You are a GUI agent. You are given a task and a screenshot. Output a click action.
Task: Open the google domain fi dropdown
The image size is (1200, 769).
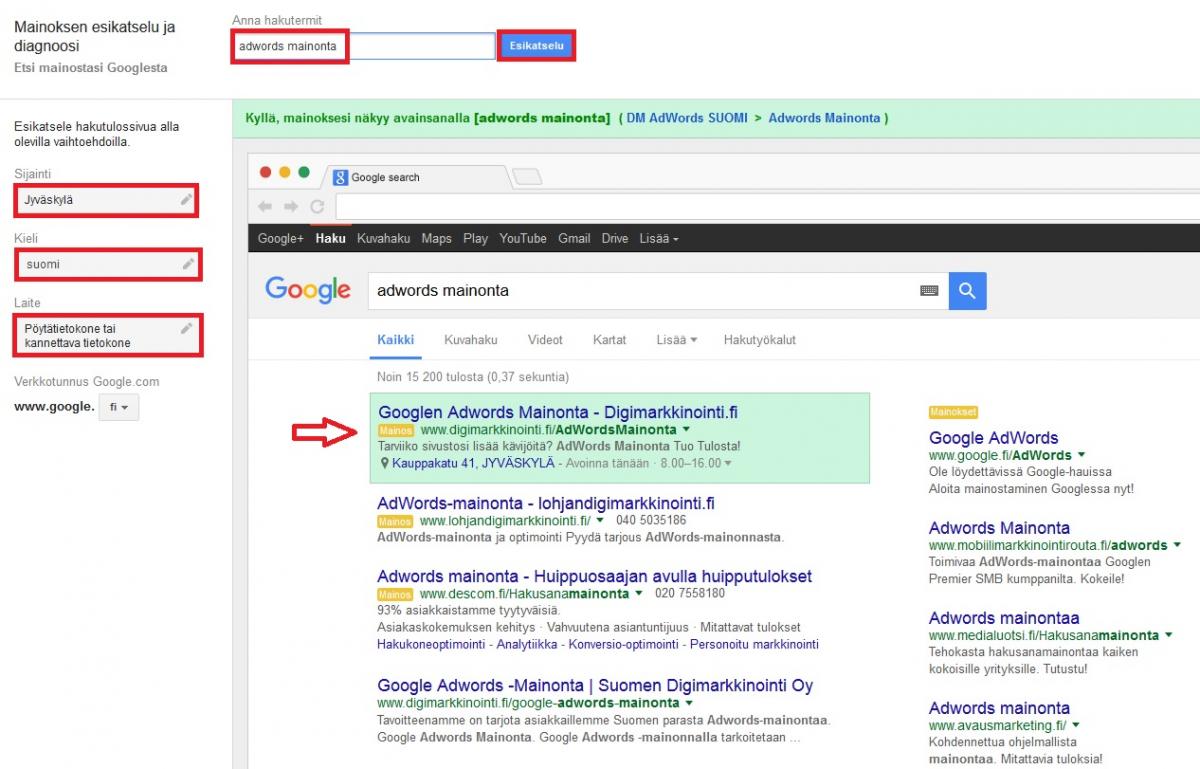click(x=119, y=407)
